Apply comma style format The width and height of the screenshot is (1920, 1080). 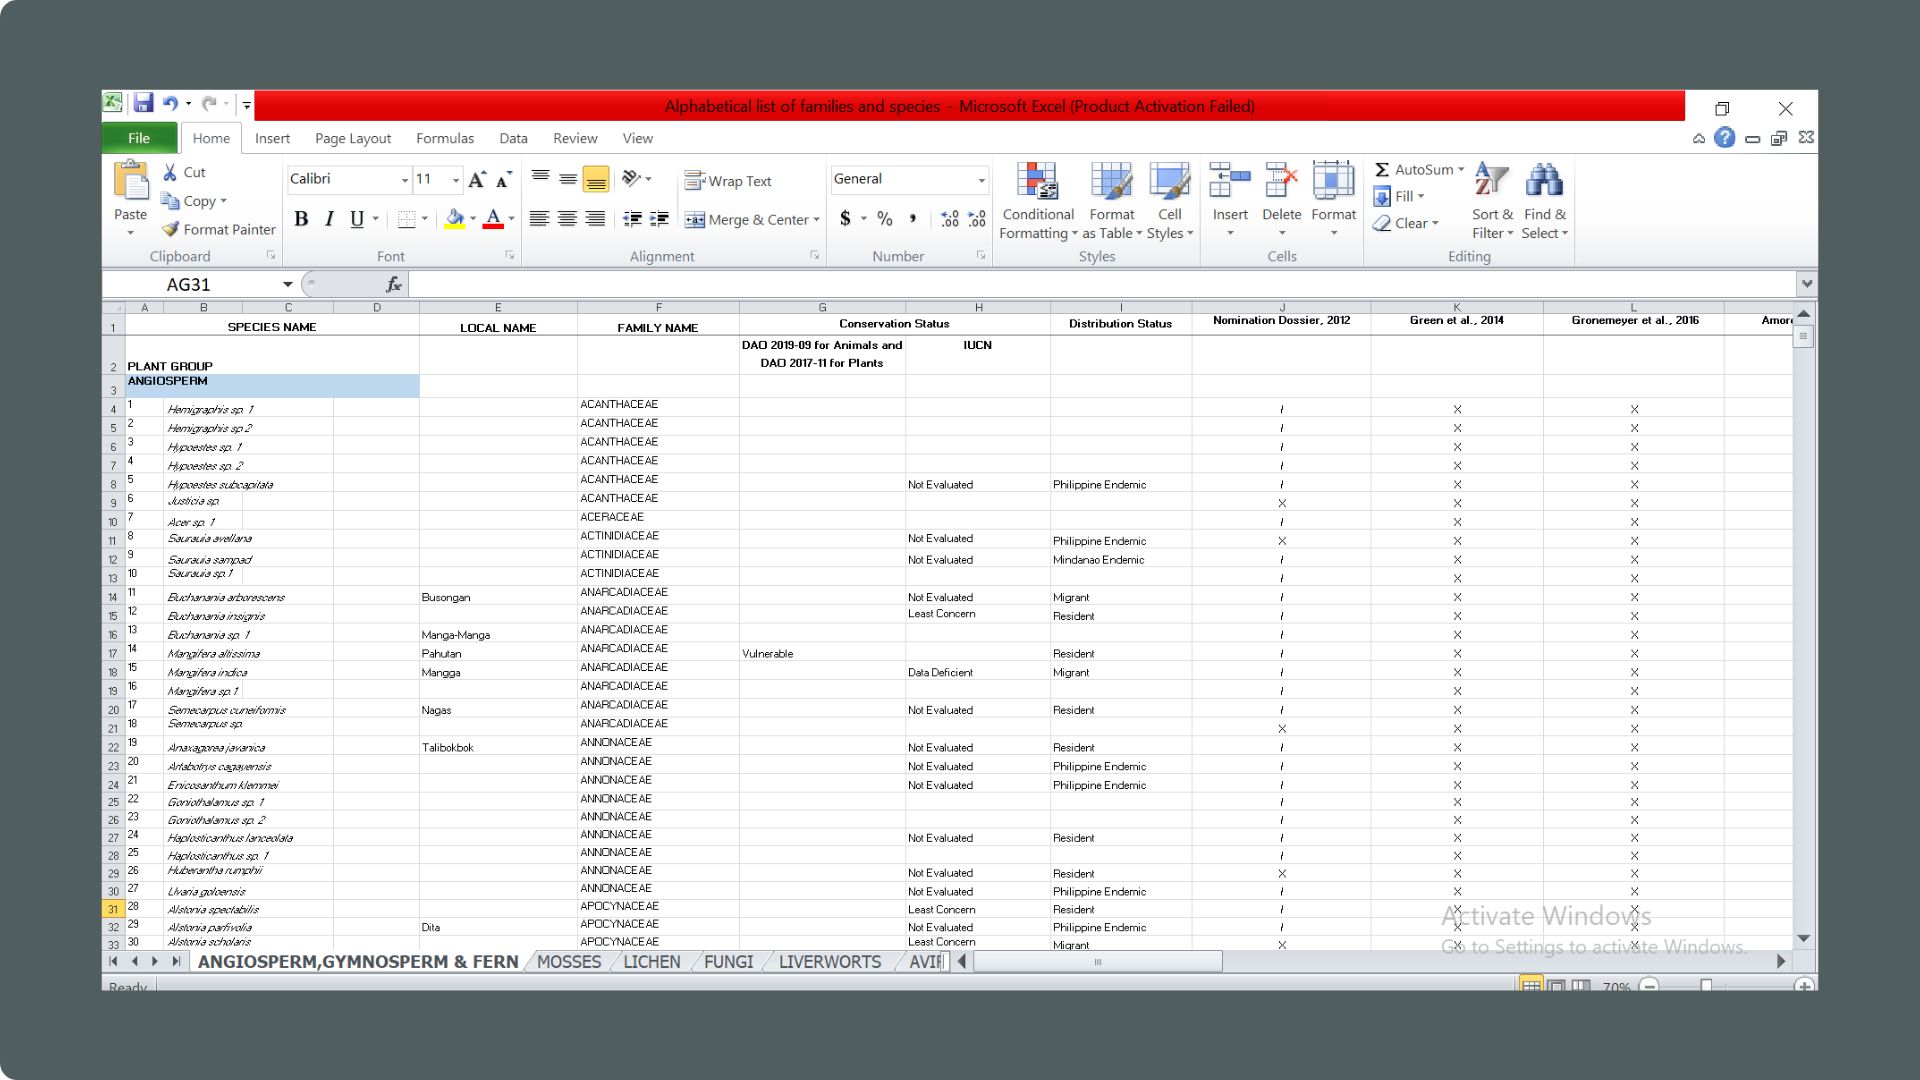point(912,219)
